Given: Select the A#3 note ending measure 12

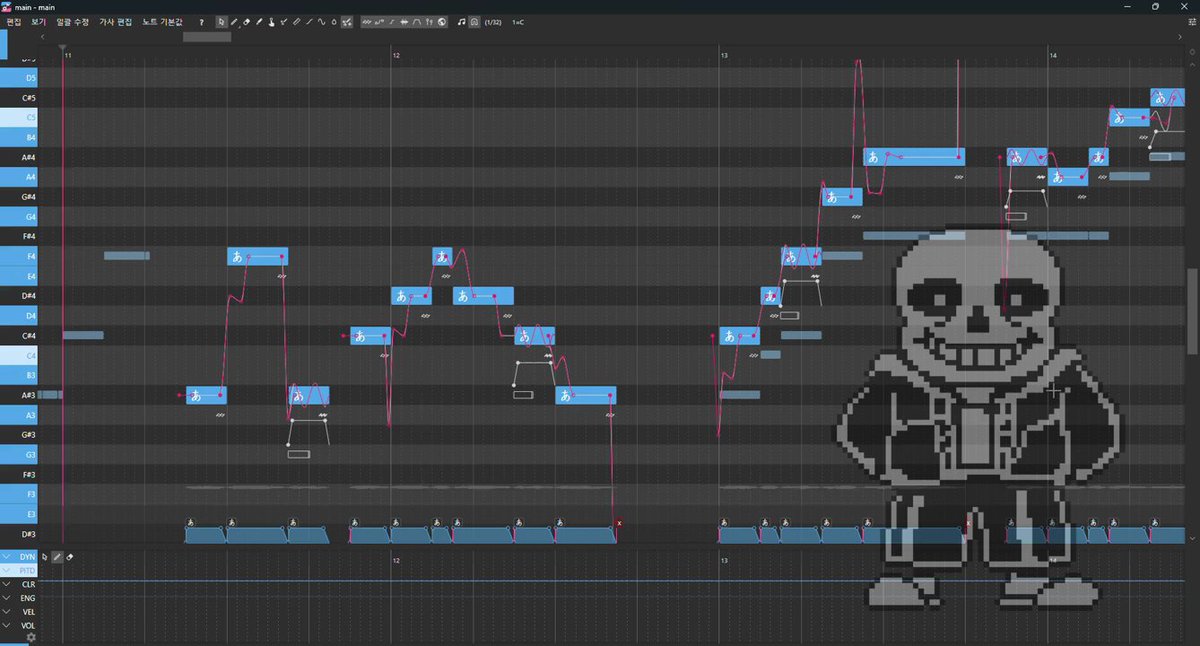Looking at the screenshot, I should point(586,395).
